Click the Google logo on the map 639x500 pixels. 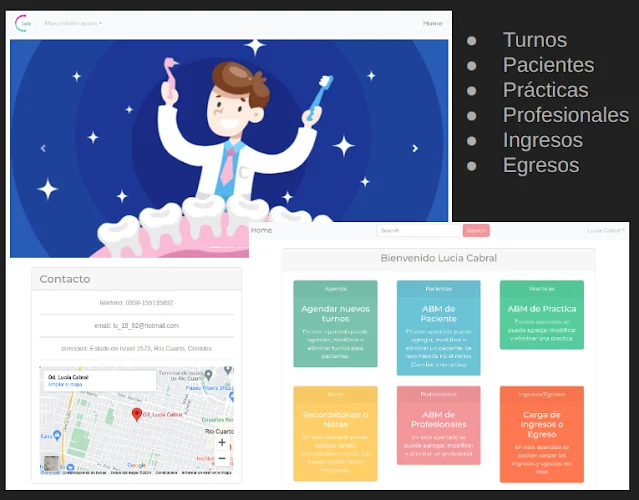[137, 465]
